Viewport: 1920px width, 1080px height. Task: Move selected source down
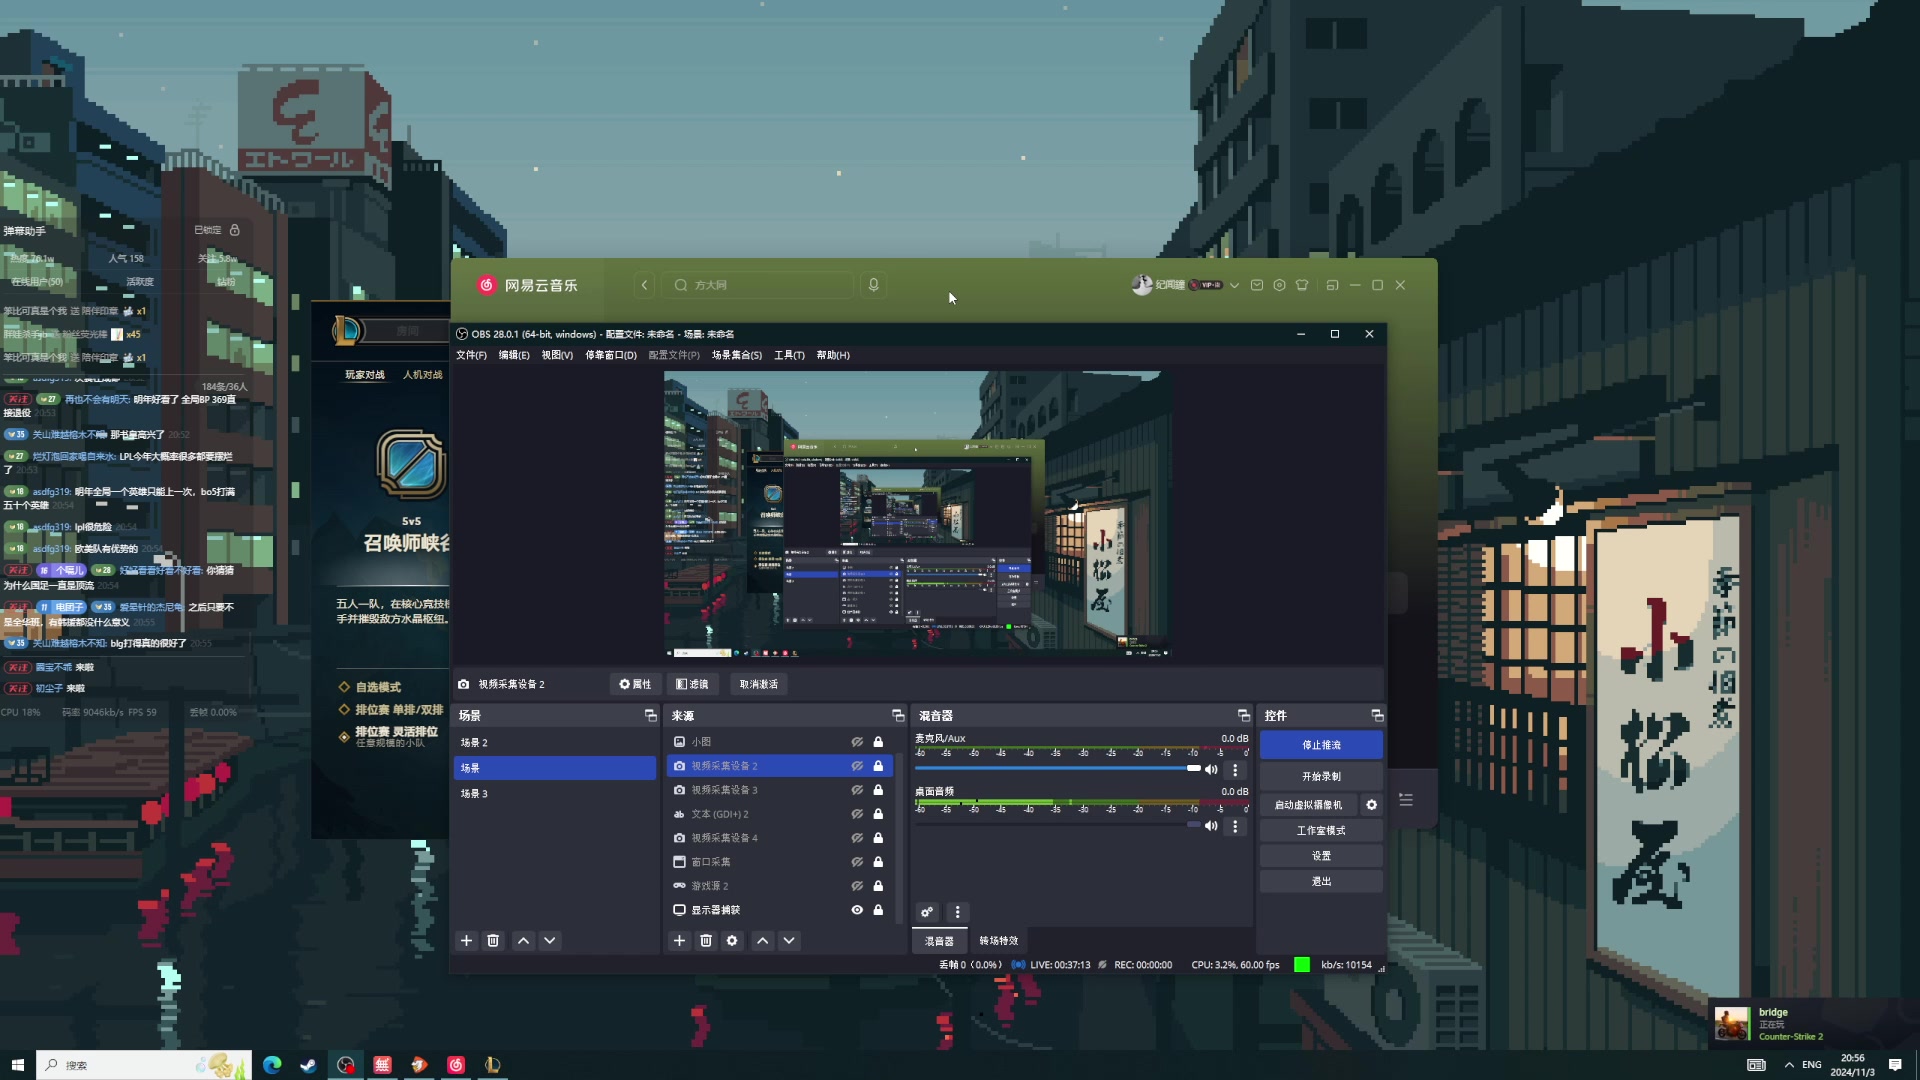[789, 941]
